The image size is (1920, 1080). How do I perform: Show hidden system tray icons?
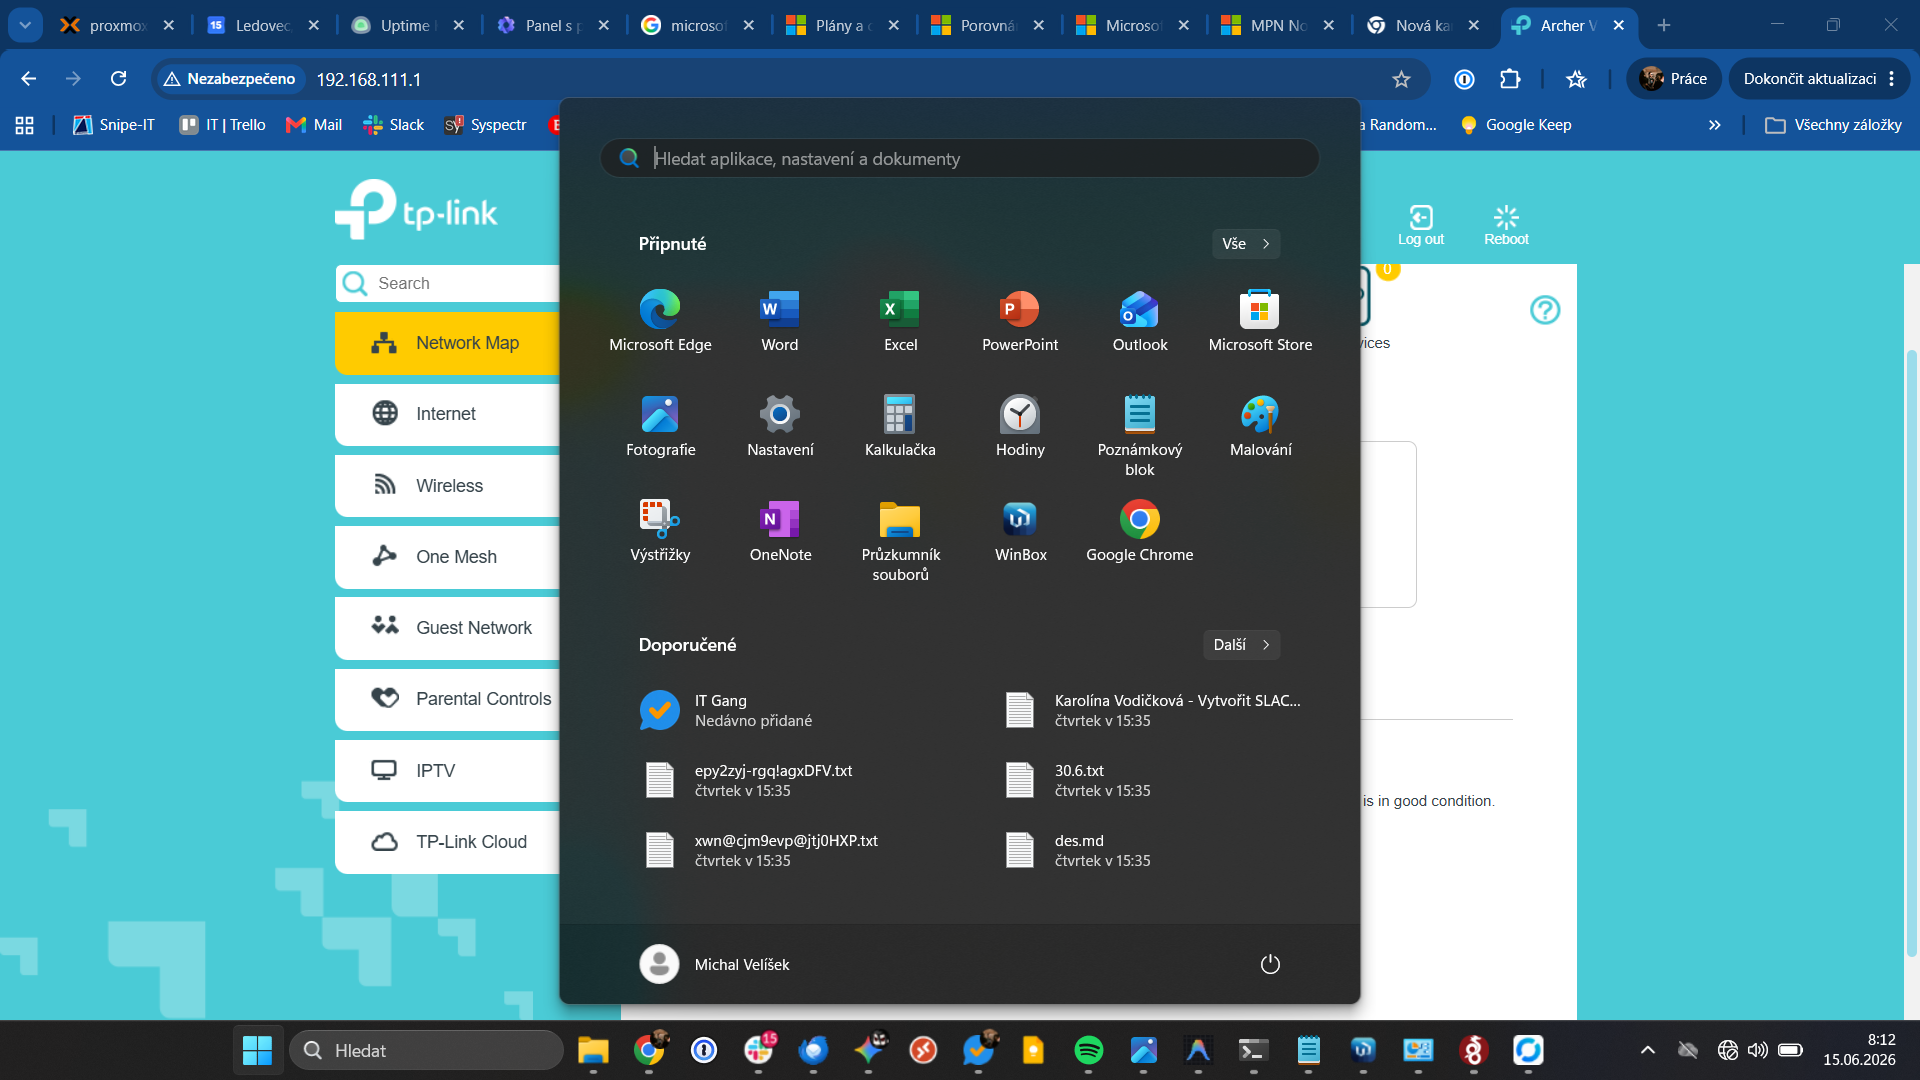pyautogui.click(x=1648, y=1050)
